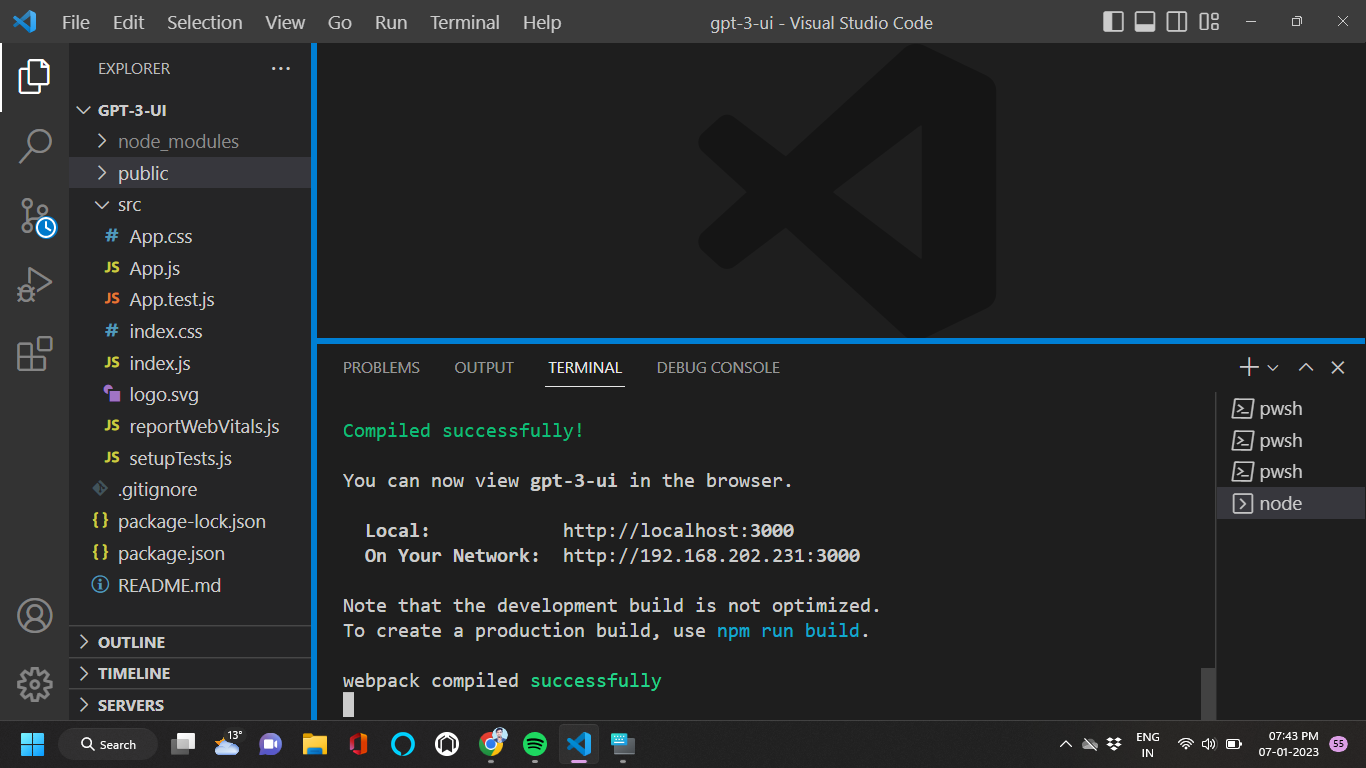
Task: Open the Search view
Action: [35, 145]
